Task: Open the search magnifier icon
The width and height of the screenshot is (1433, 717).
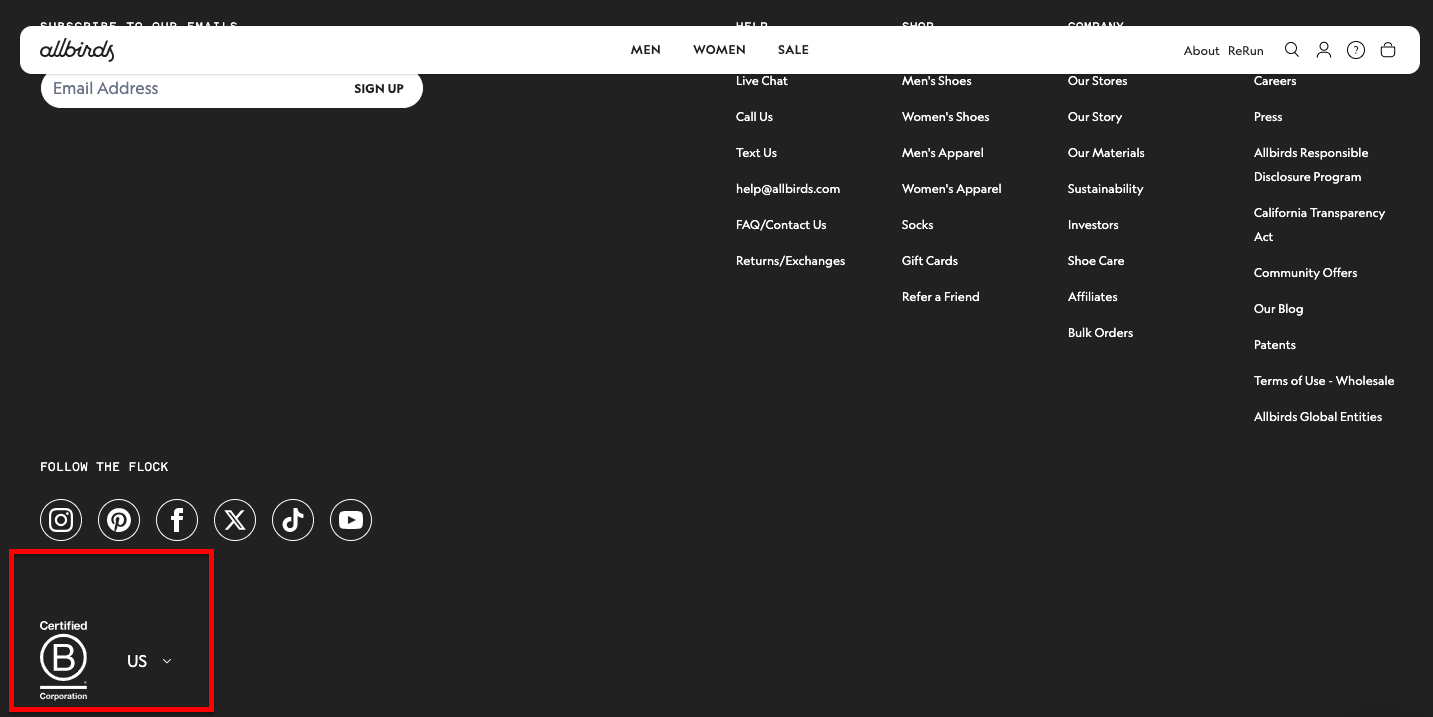Action: (1292, 49)
